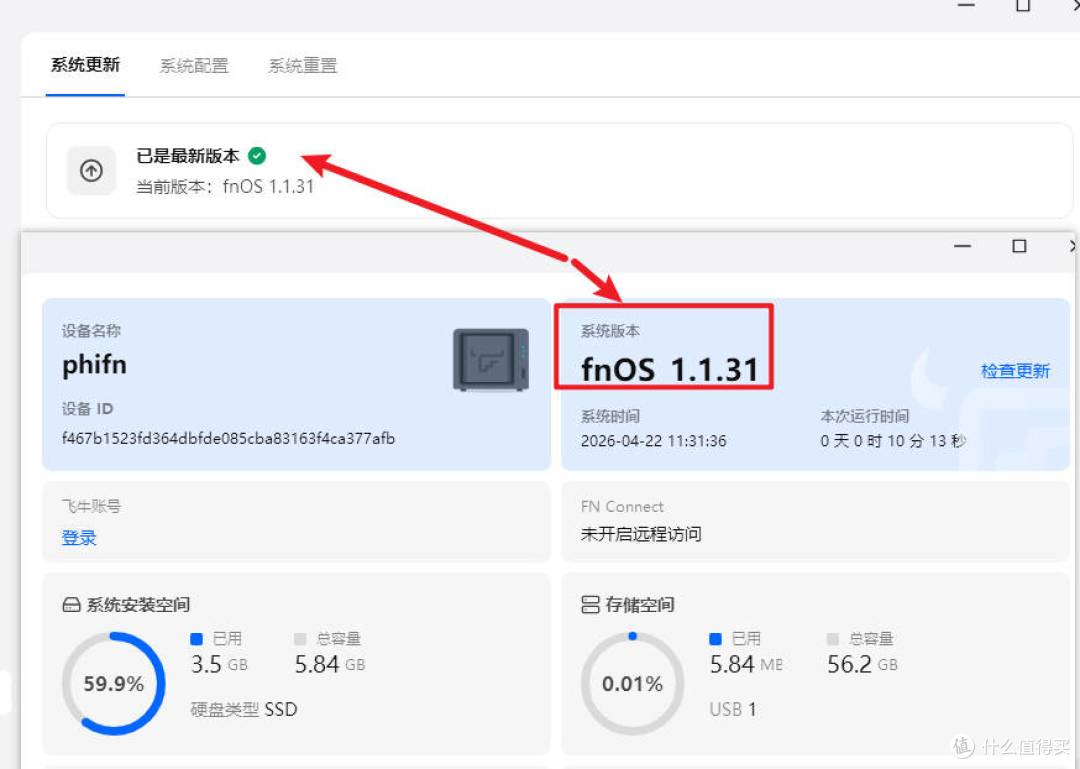Viewport: 1080px width, 769px height.
Task: Click the system time 2026-04-22 11:31:36
Action: coord(653,441)
